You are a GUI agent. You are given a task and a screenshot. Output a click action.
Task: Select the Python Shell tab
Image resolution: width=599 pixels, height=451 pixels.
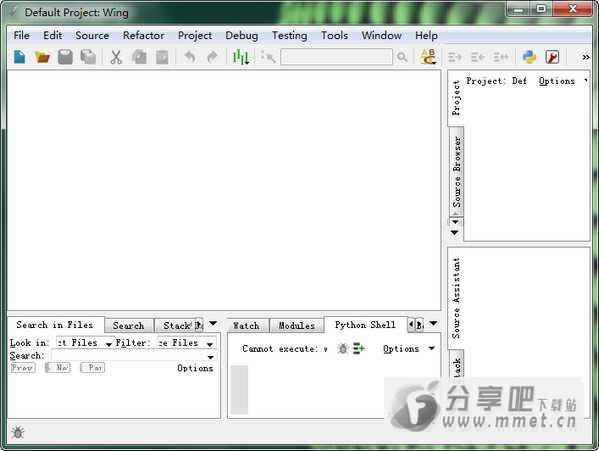pyautogui.click(x=365, y=325)
